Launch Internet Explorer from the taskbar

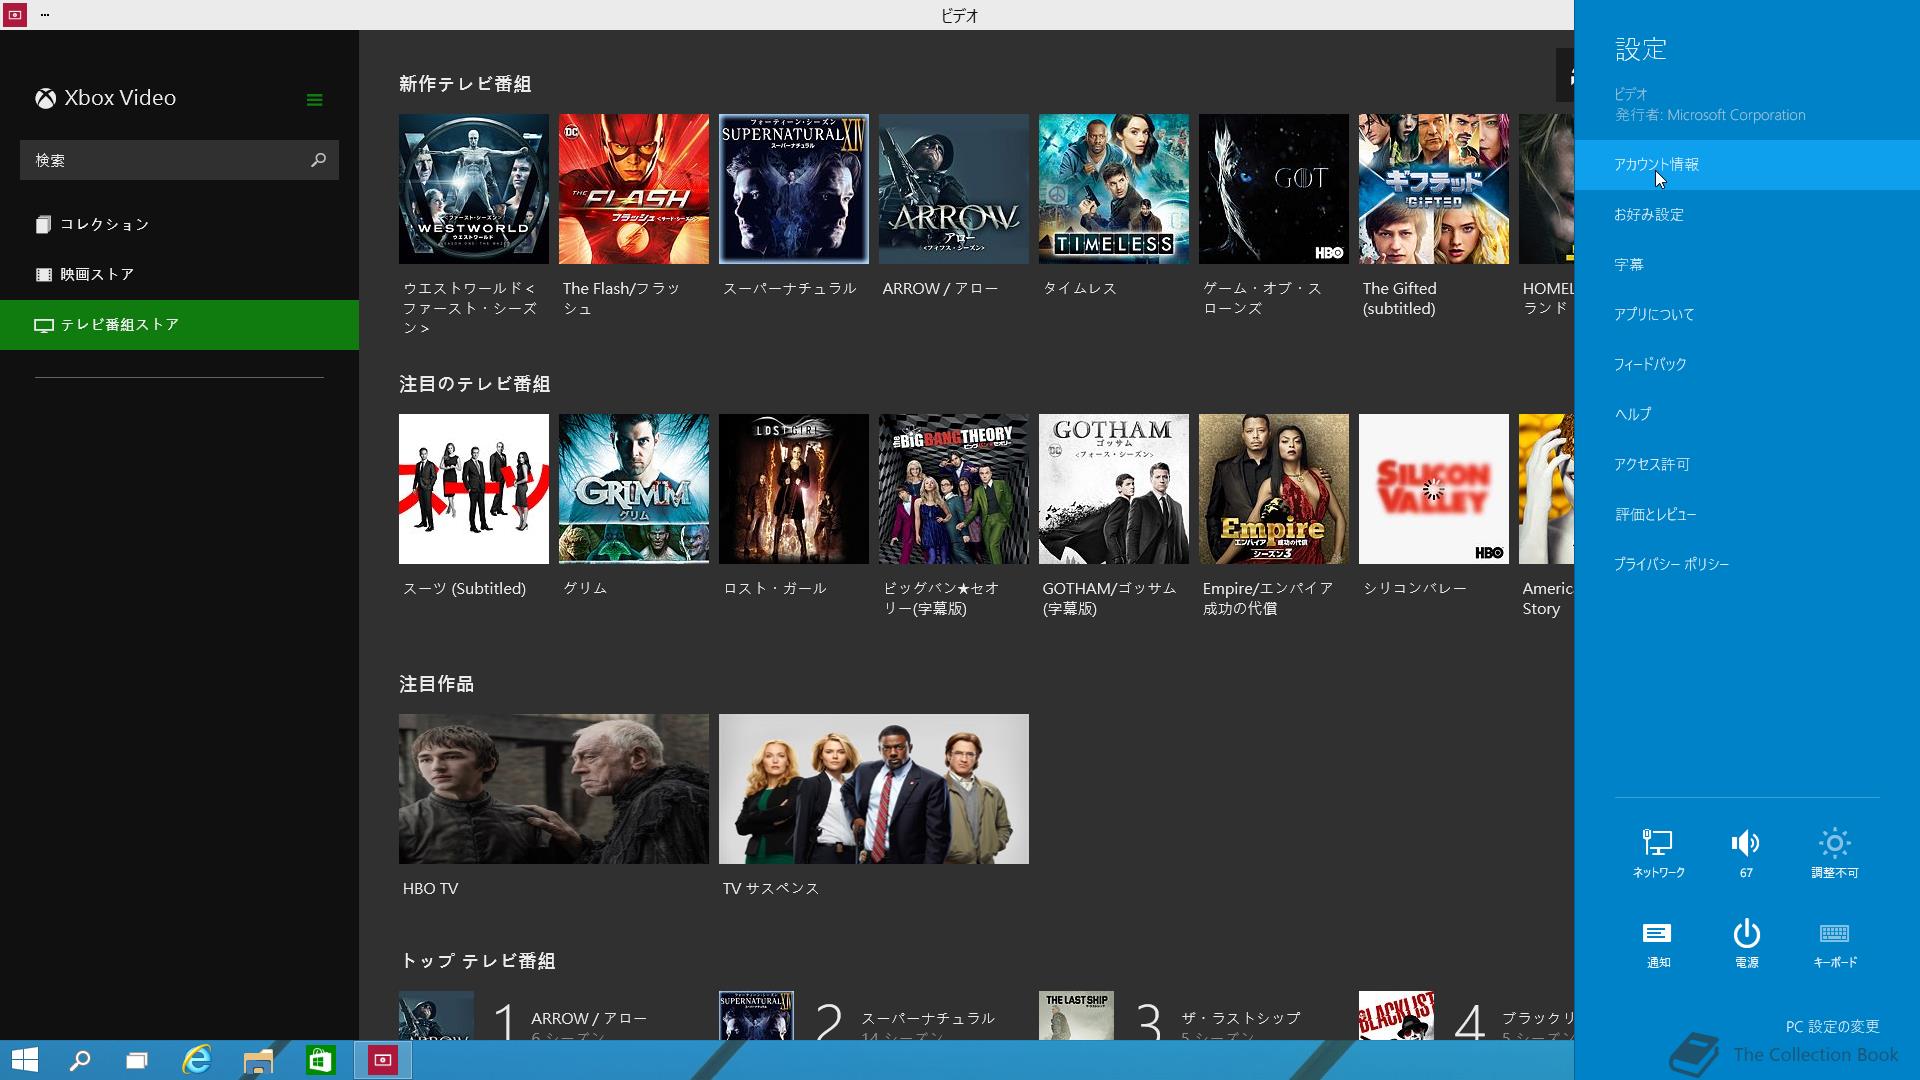(x=197, y=1060)
